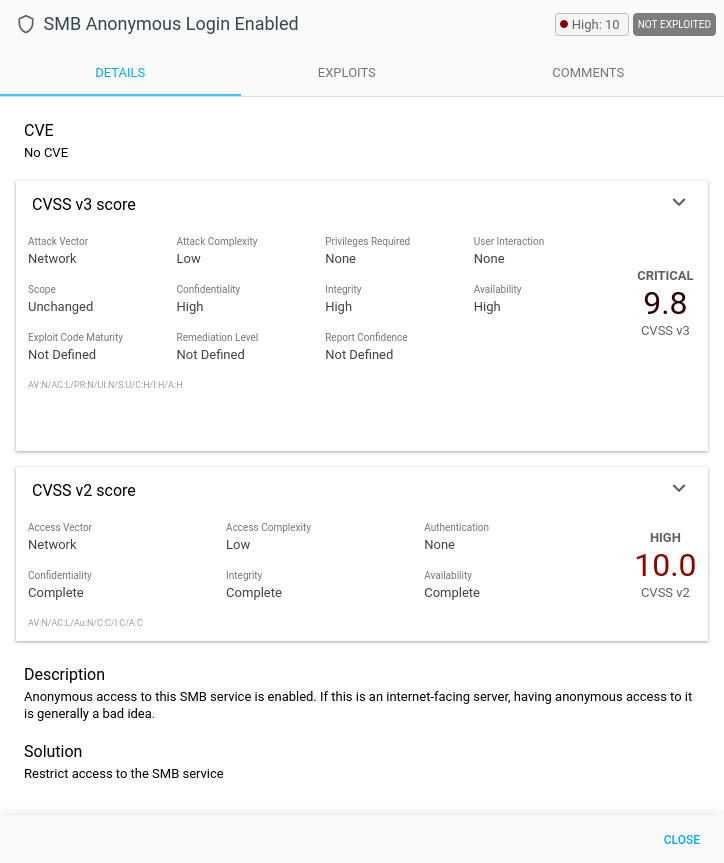Open the Exploits tab

[346, 73]
